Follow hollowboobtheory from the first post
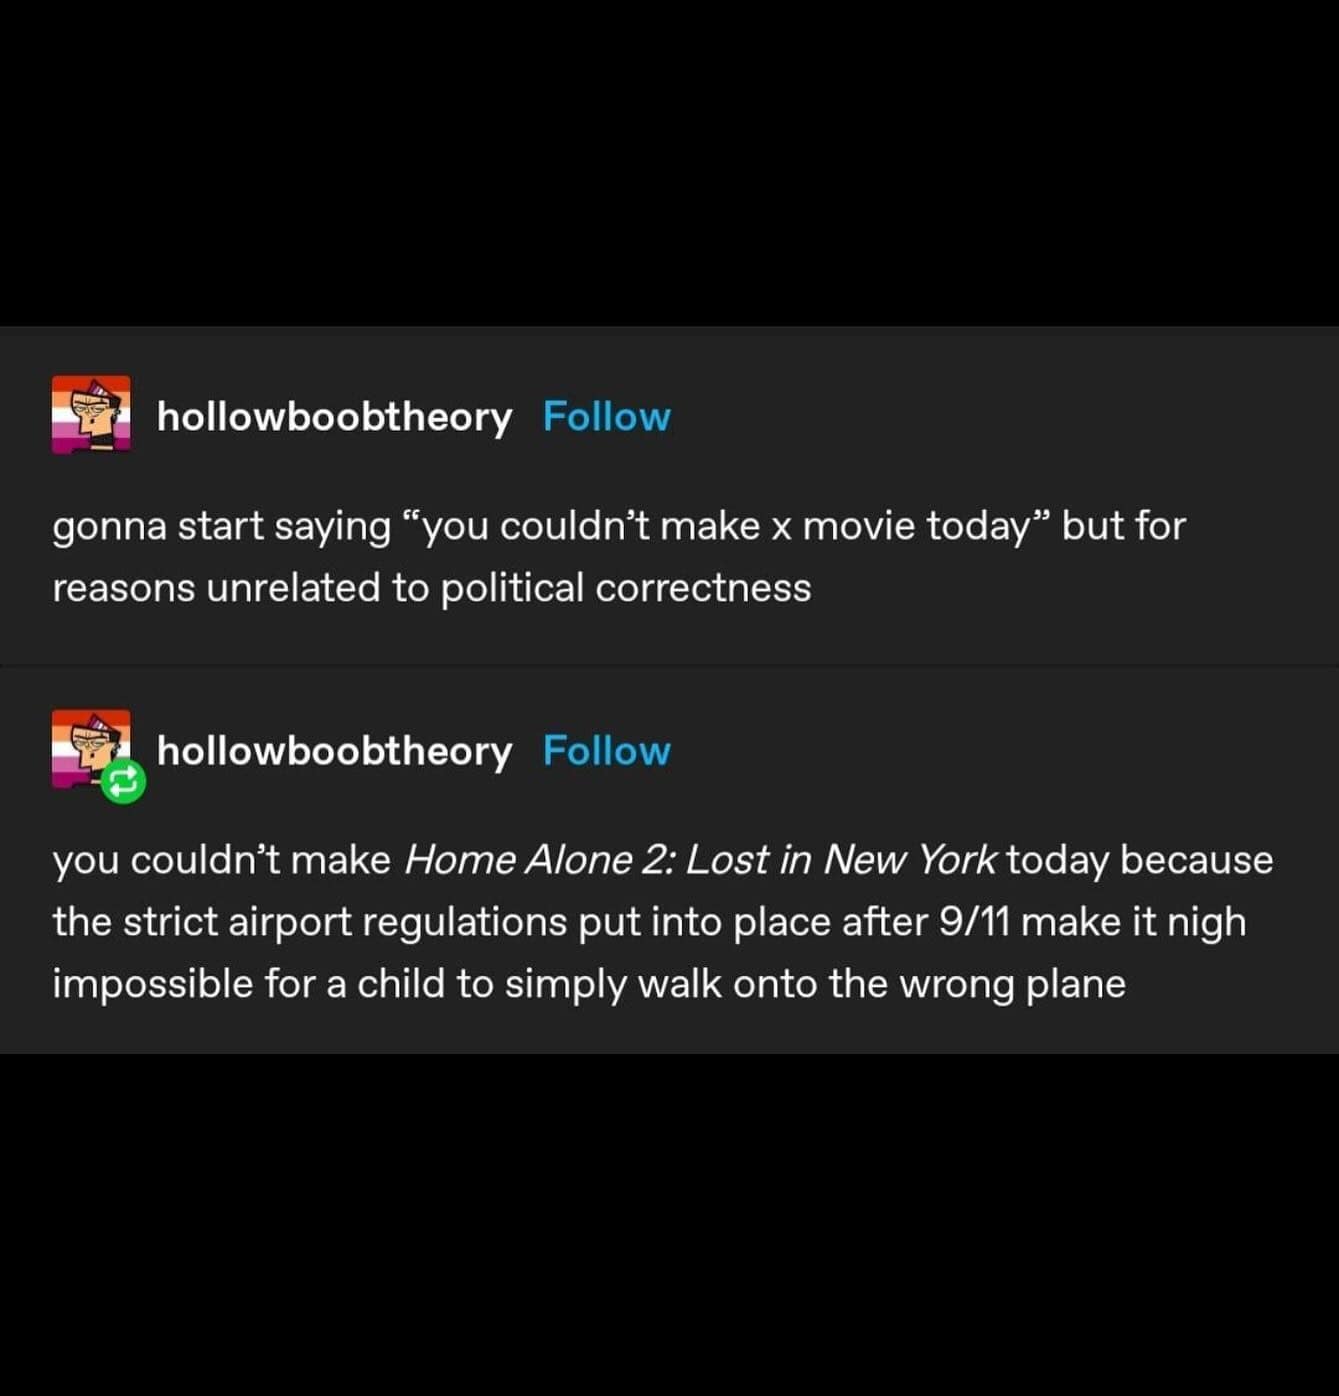 606,417
